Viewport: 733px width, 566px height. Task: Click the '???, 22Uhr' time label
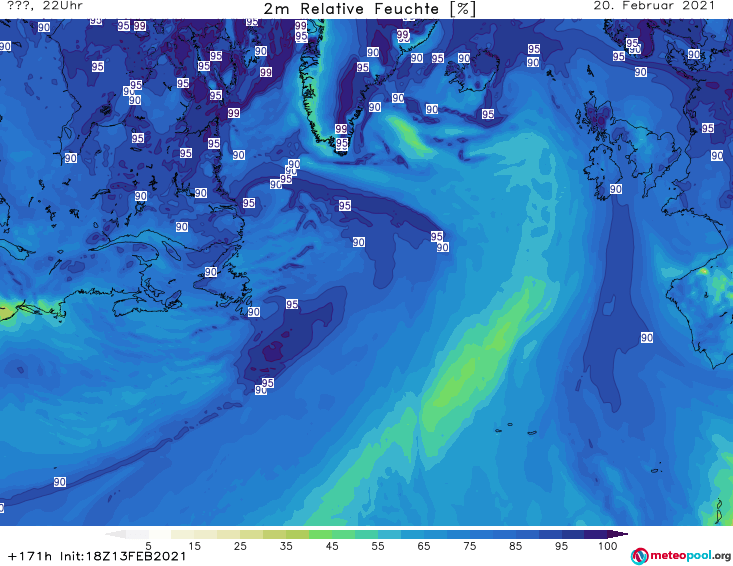45,6
